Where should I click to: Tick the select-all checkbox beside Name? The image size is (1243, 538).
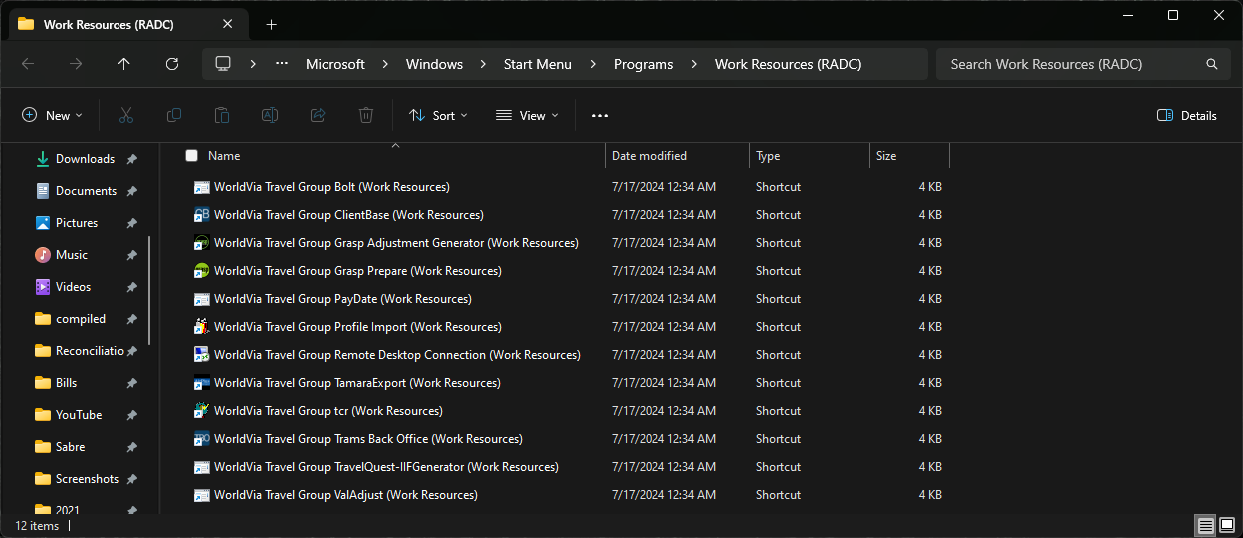pyautogui.click(x=192, y=156)
